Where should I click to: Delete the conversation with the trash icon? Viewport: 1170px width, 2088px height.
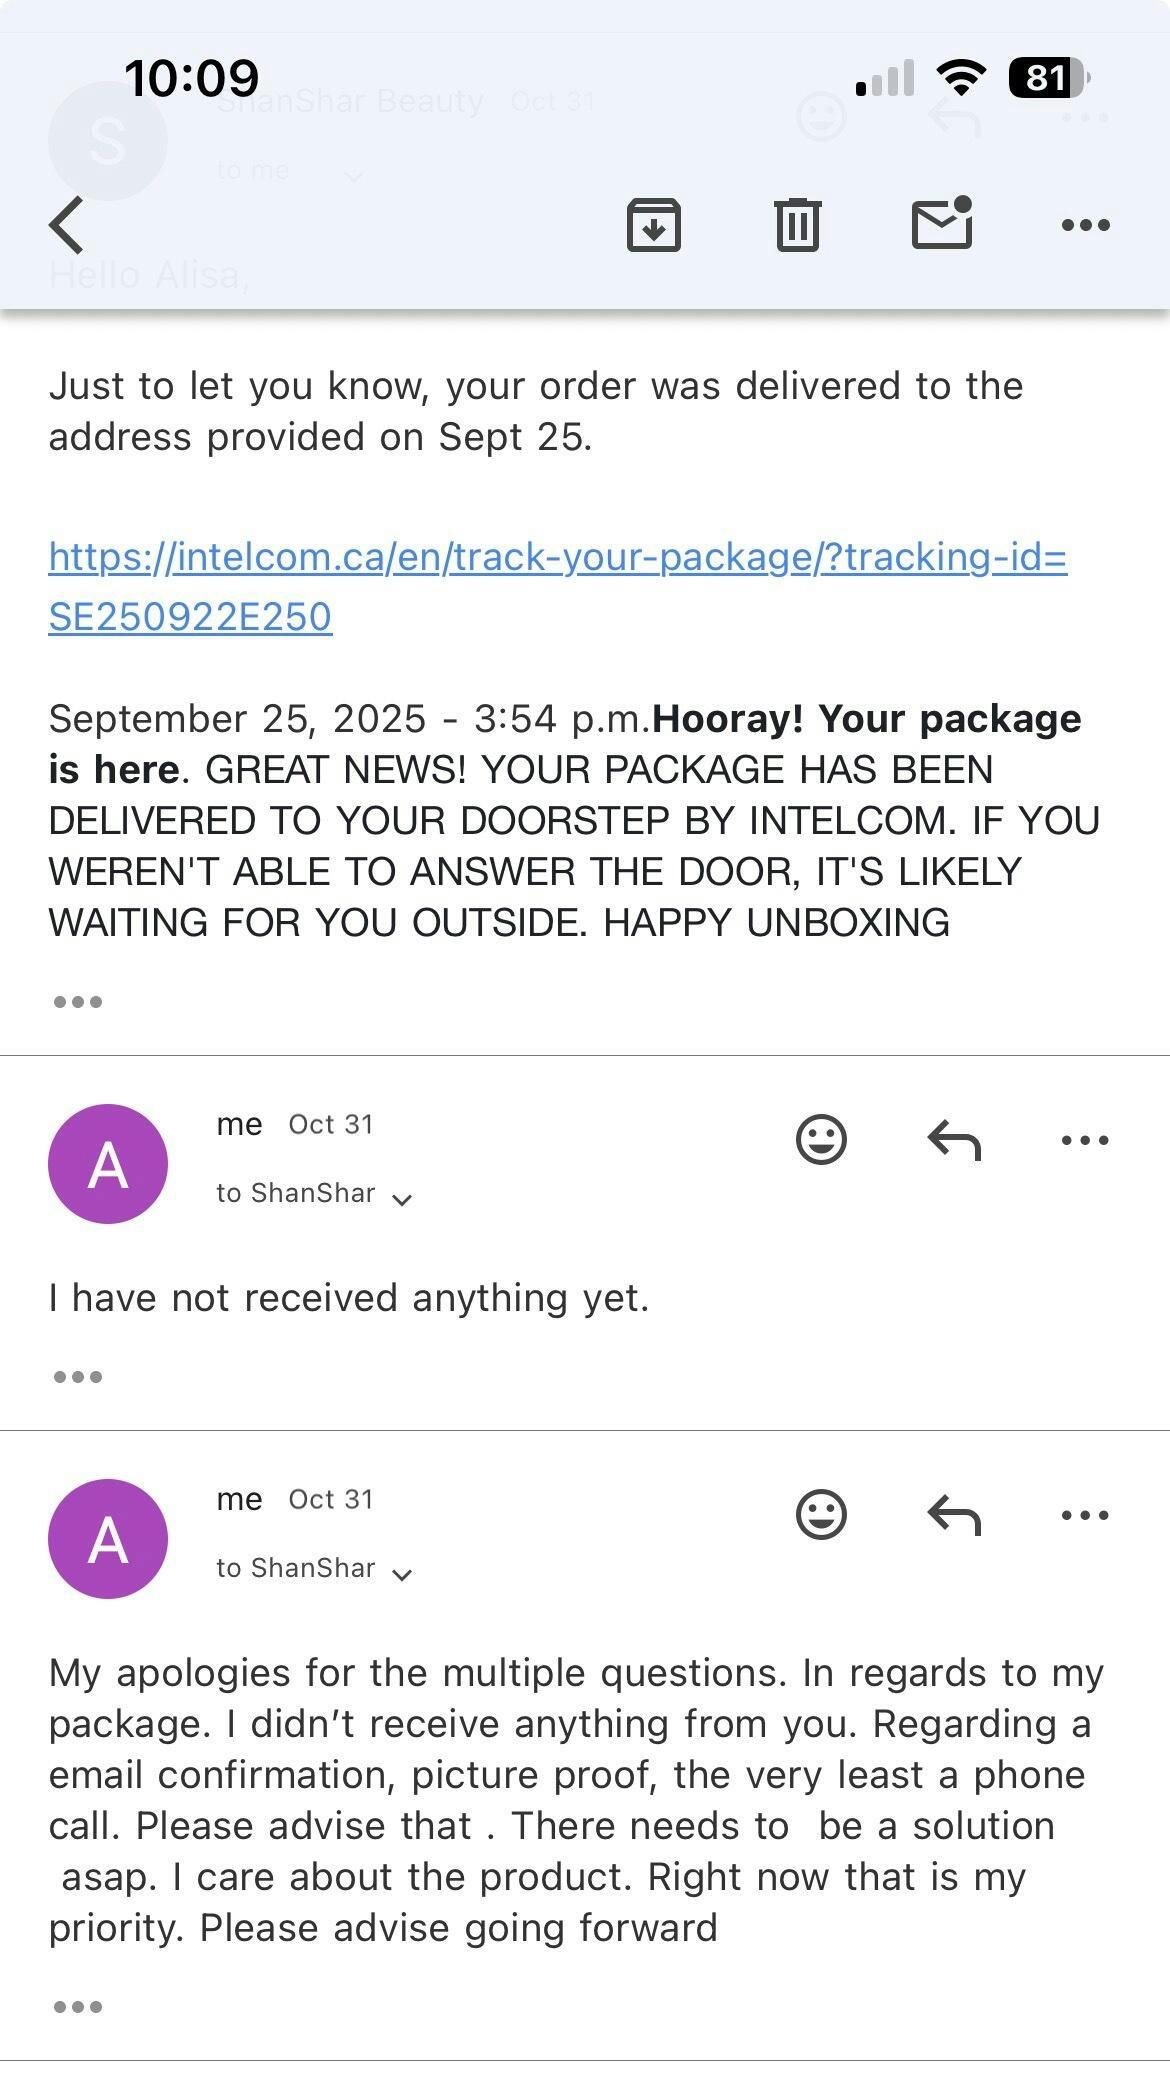[x=797, y=224]
